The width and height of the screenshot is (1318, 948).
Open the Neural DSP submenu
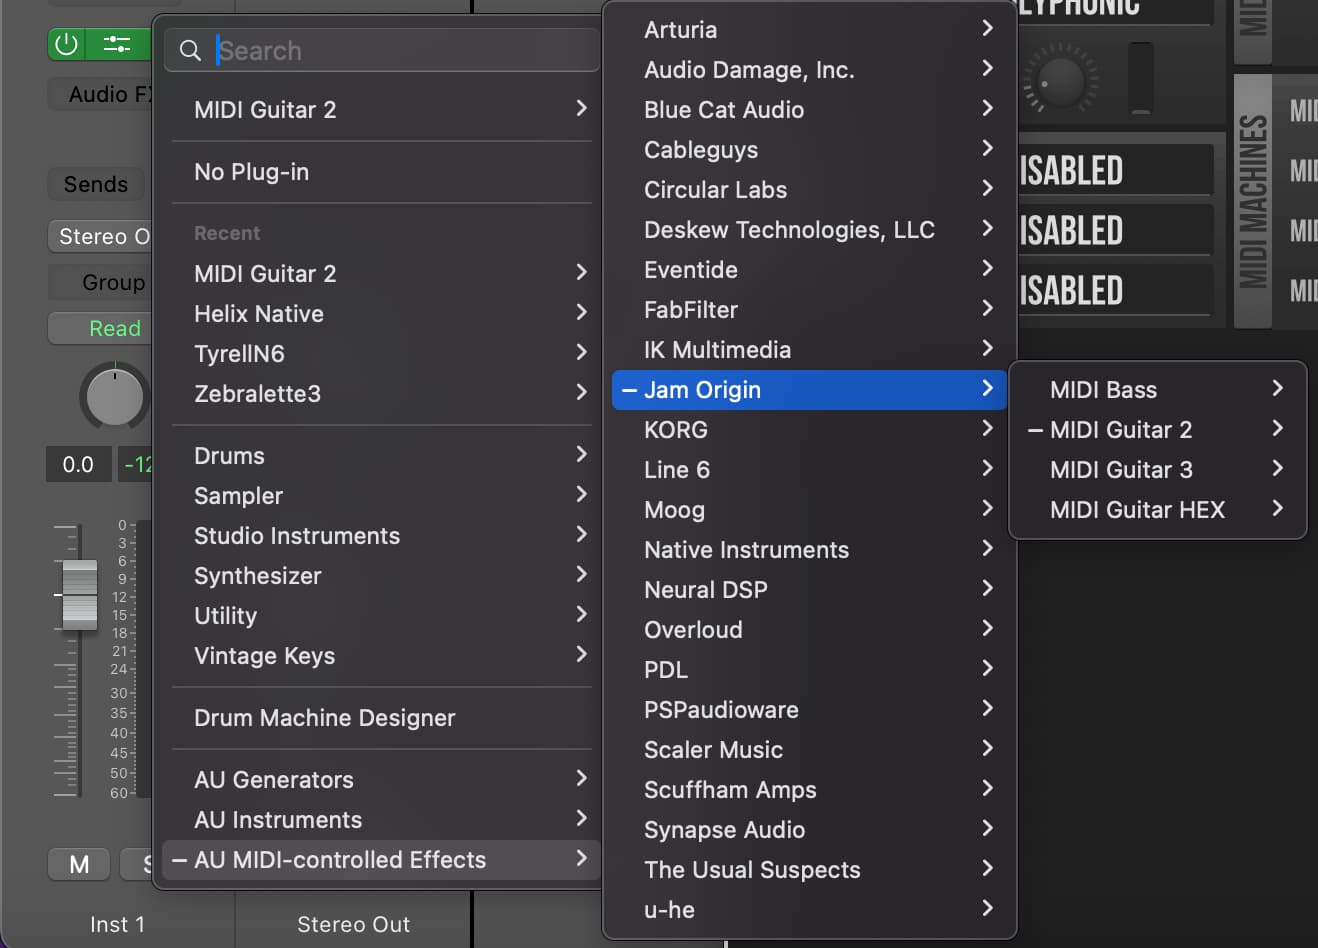click(809, 589)
